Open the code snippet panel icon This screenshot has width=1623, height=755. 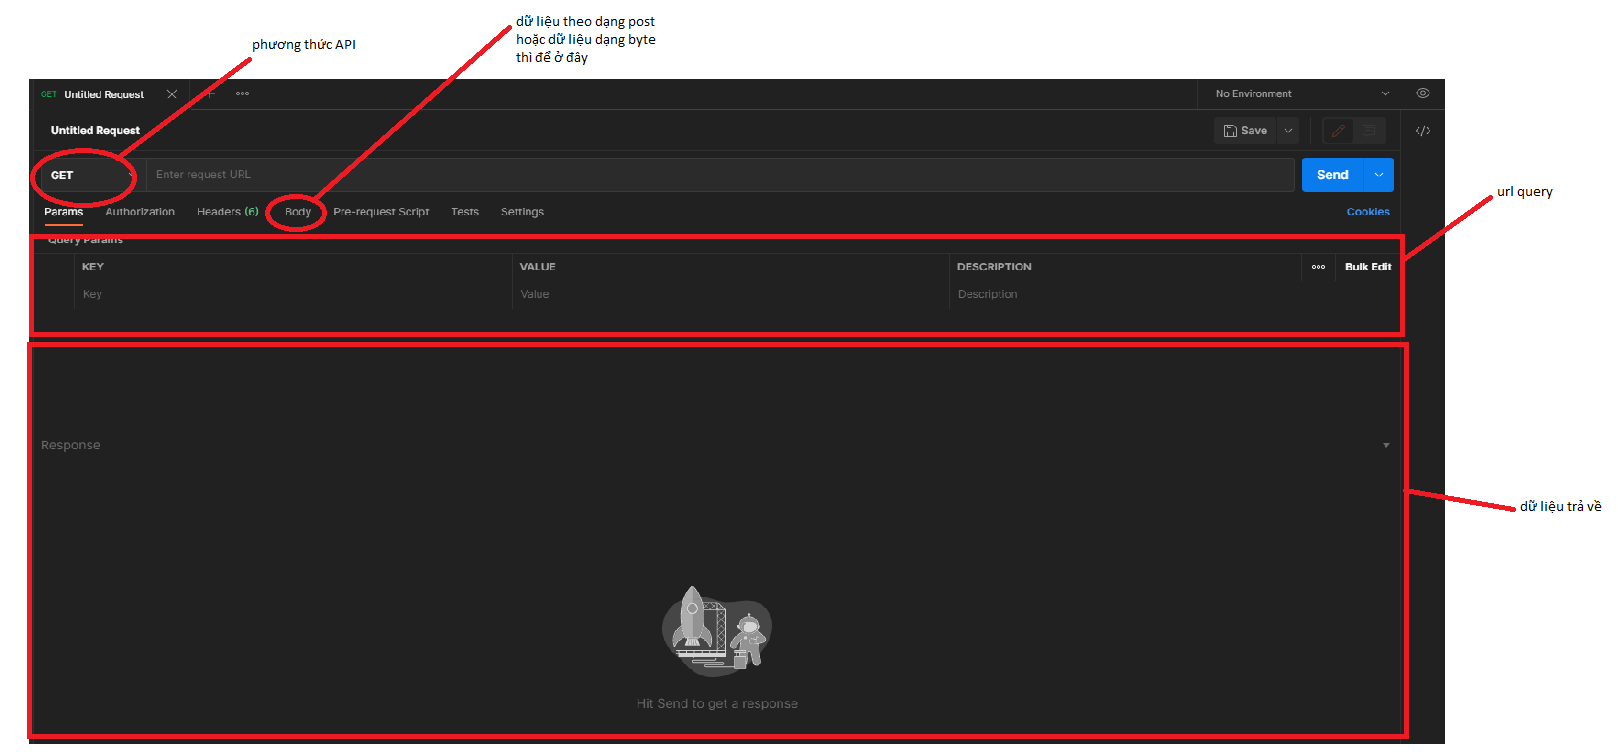click(x=1423, y=131)
